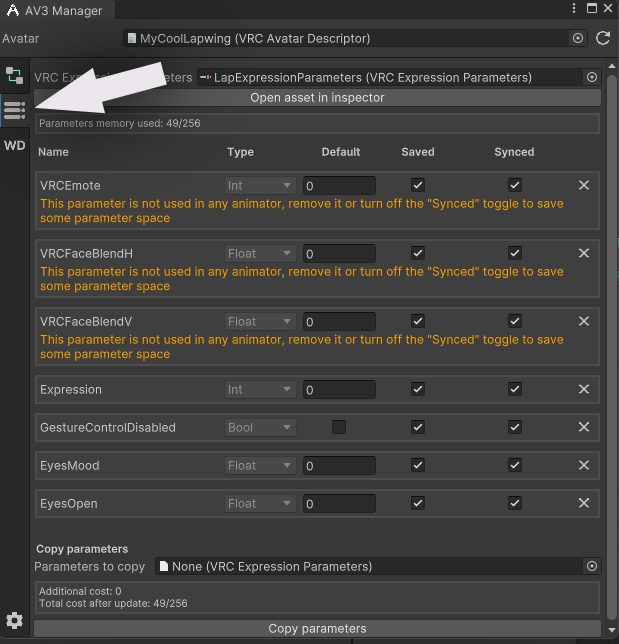The width and height of the screenshot is (619, 644).
Task: Open VRCFaceBlendV type dropdown
Action: (x=260, y=322)
